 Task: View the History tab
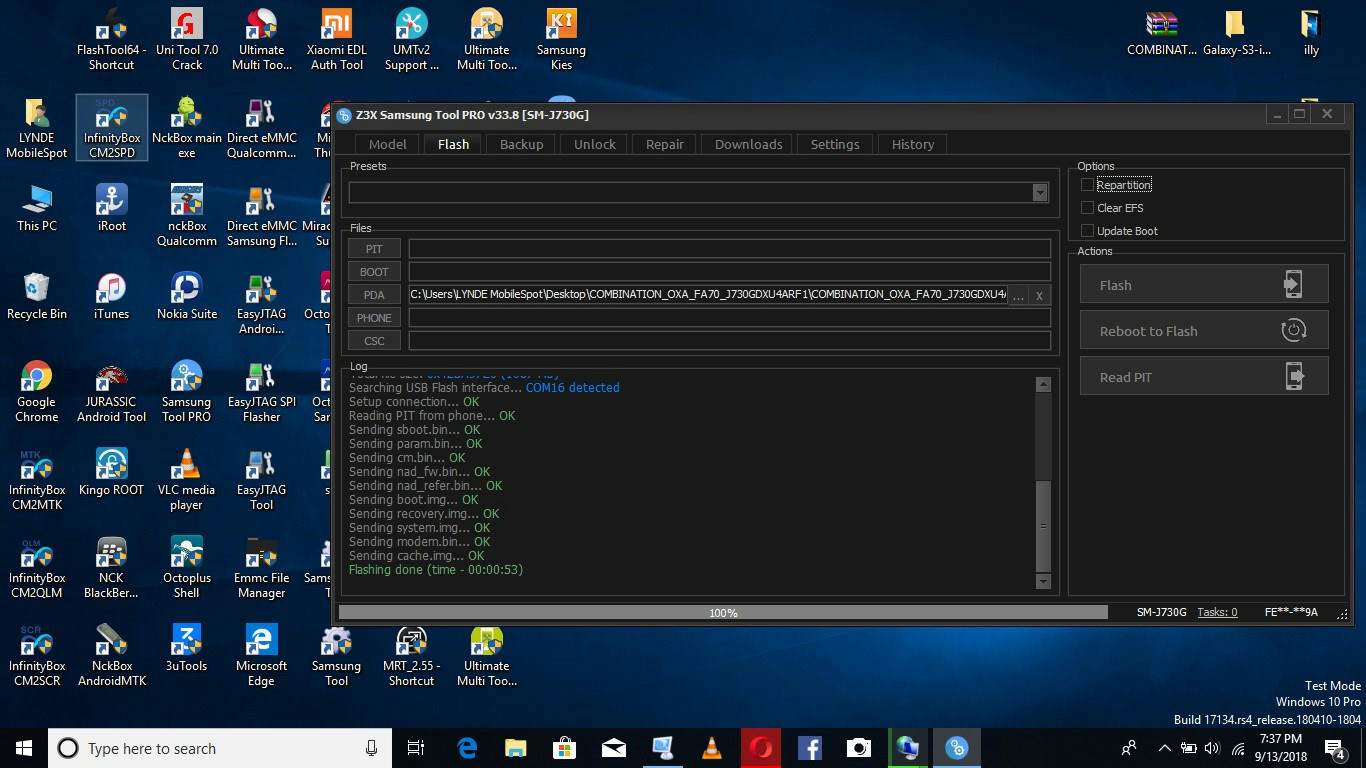pyautogui.click(x=913, y=144)
